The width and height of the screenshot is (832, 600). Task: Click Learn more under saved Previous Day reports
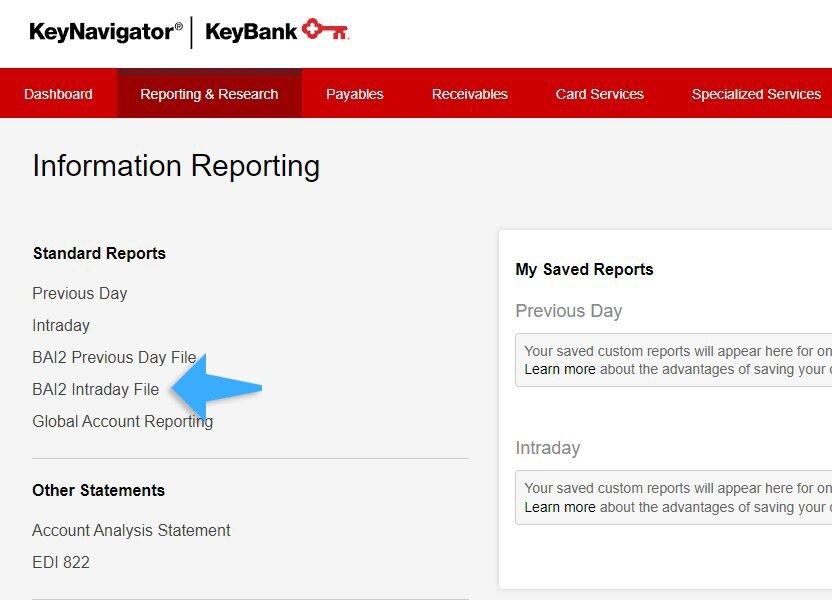point(559,369)
